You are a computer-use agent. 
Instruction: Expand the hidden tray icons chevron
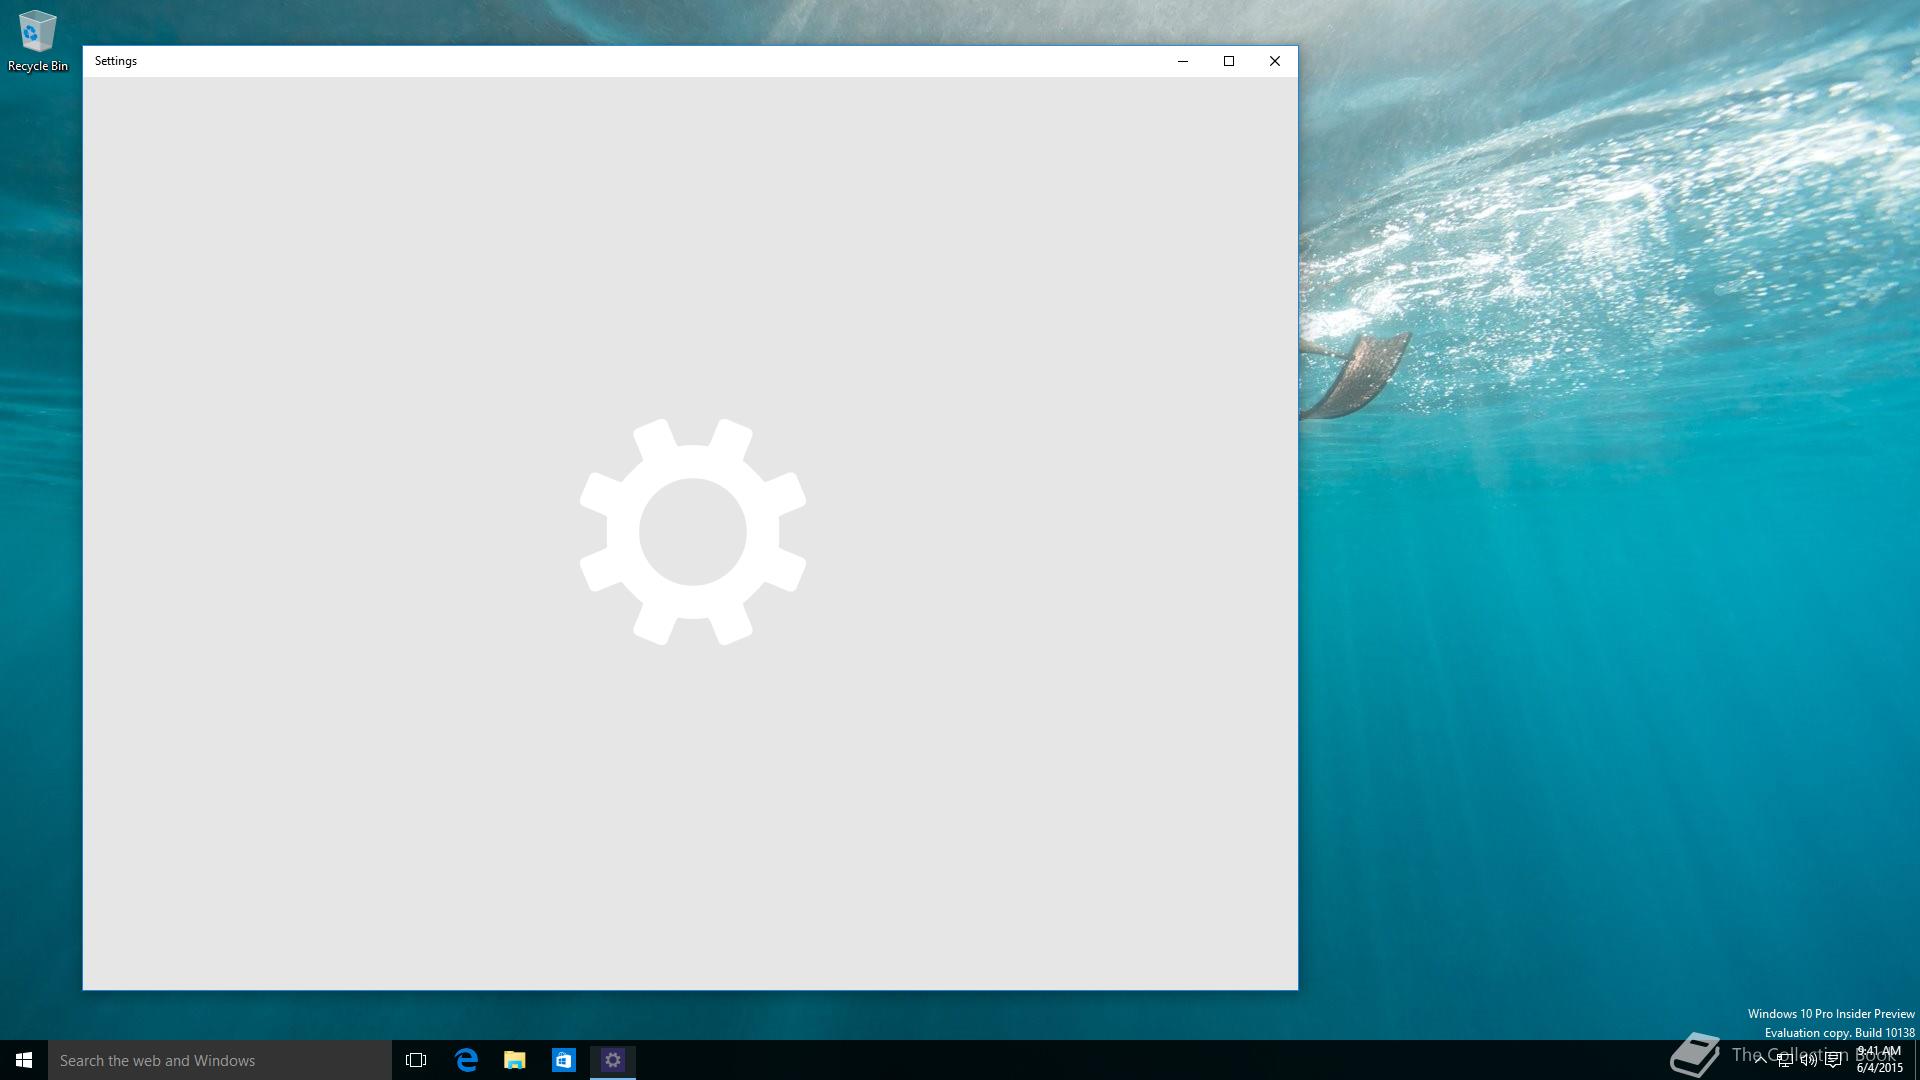tap(1760, 1061)
